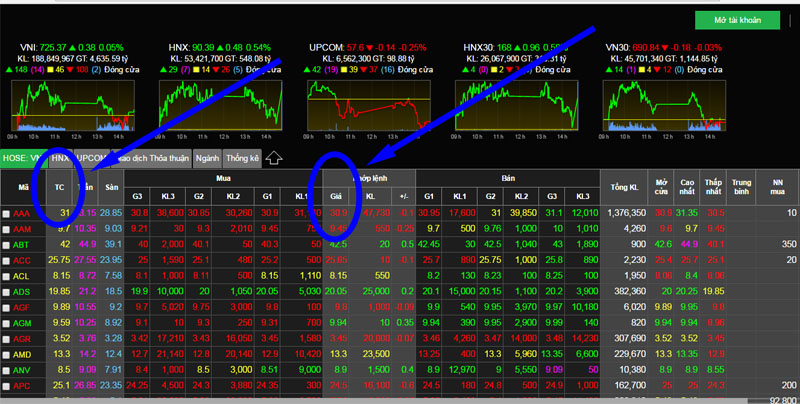Viewport: 800px width, 404px height.
Task: Tick the checkbox for AAA
Action: [x=6, y=214]
